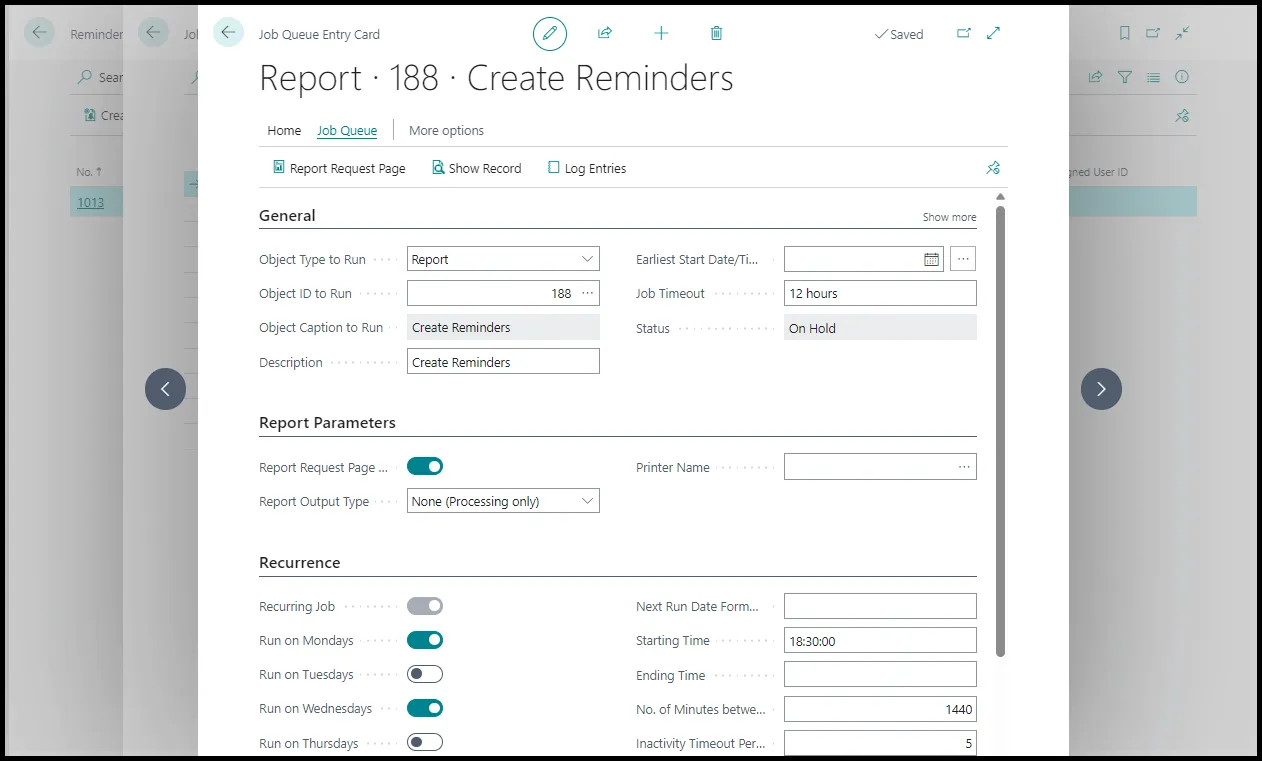Click the bookmark icon in background window
This screenshot has width=1262, height=761.
(x=1125, y=33)
